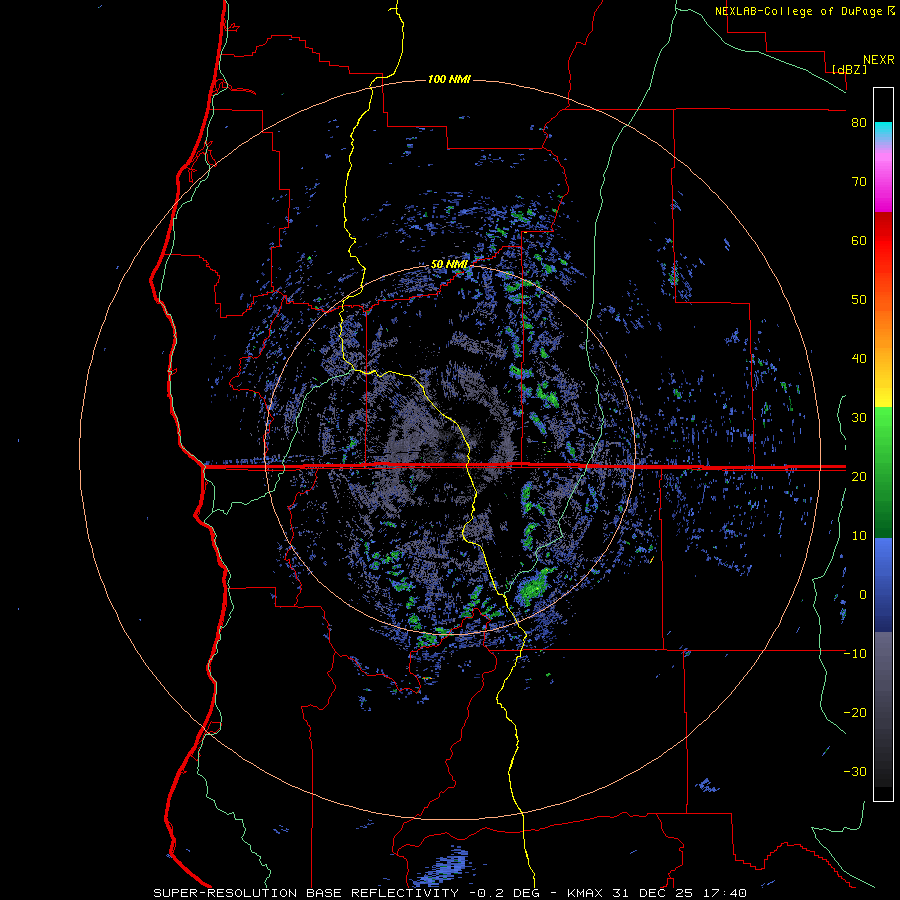900x900 pixels.
Task: Click the 60 value on dBZ scale
Action: click(x=859, y=240)
